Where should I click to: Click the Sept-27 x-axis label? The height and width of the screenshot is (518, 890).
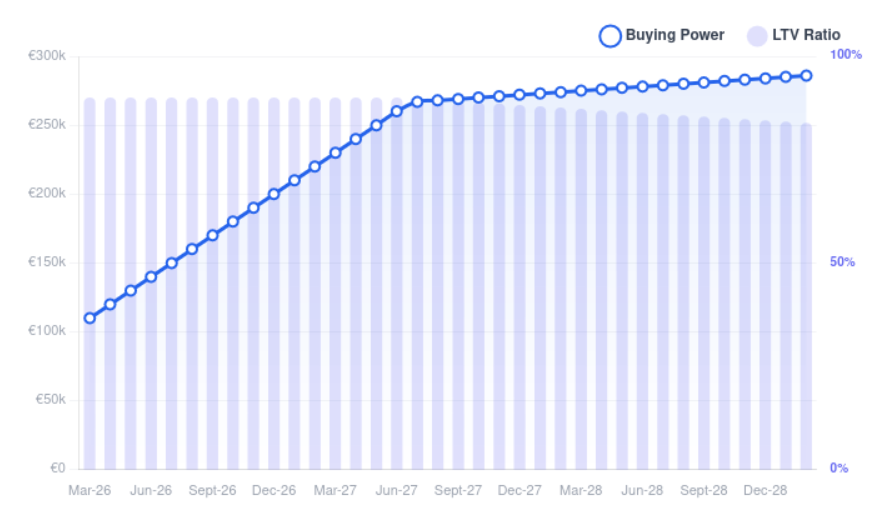(x=458, y=491)
